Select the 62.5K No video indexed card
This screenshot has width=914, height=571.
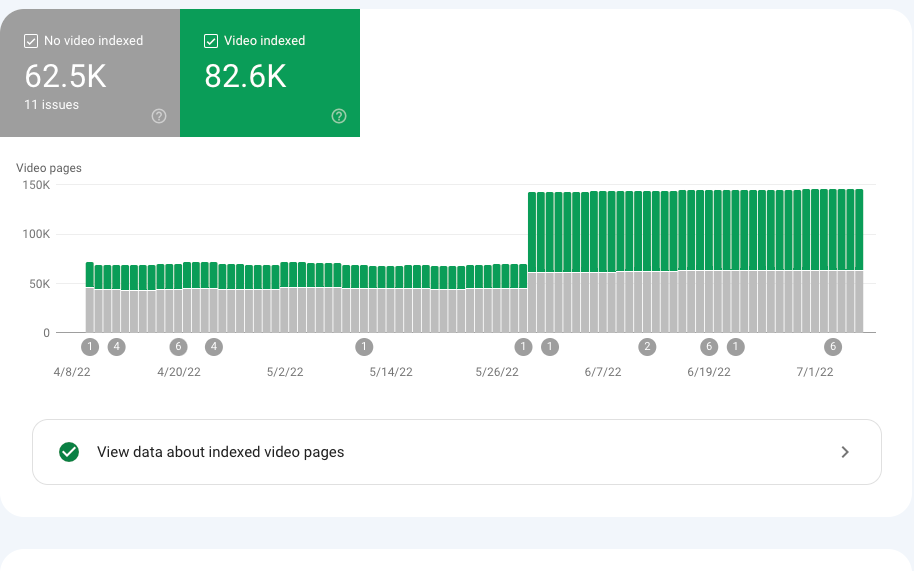tap(90, 76)
